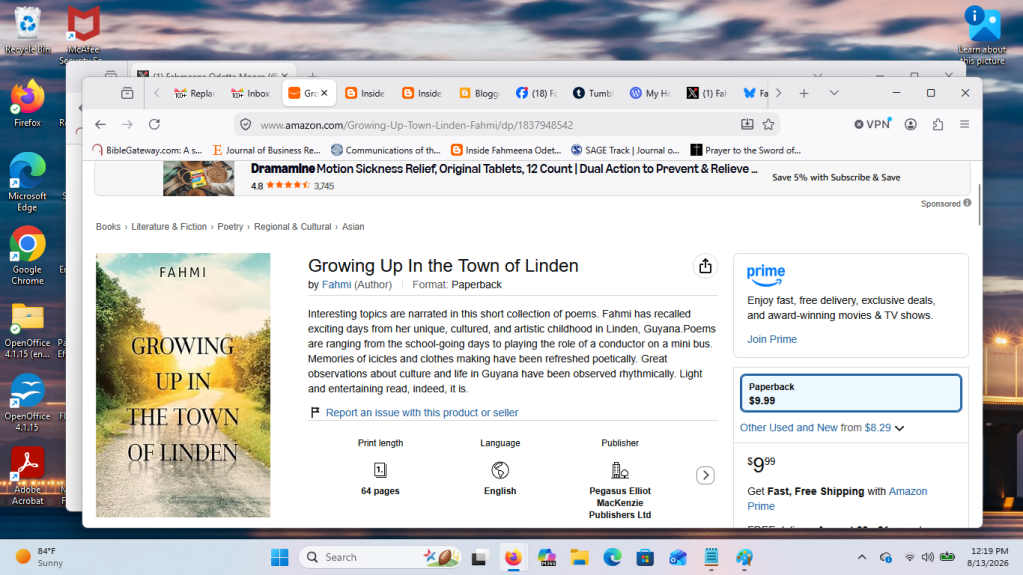The height and width of the screenshot is (575, 1023).
Task: Share the book via the share icon
Action: 705,266
